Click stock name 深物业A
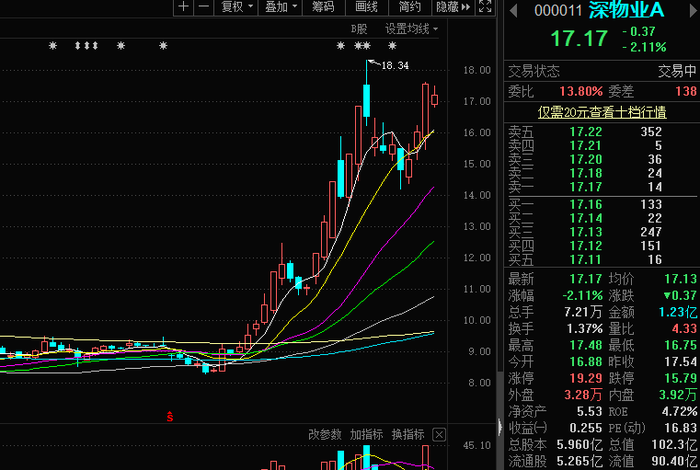 click(627, 10)
